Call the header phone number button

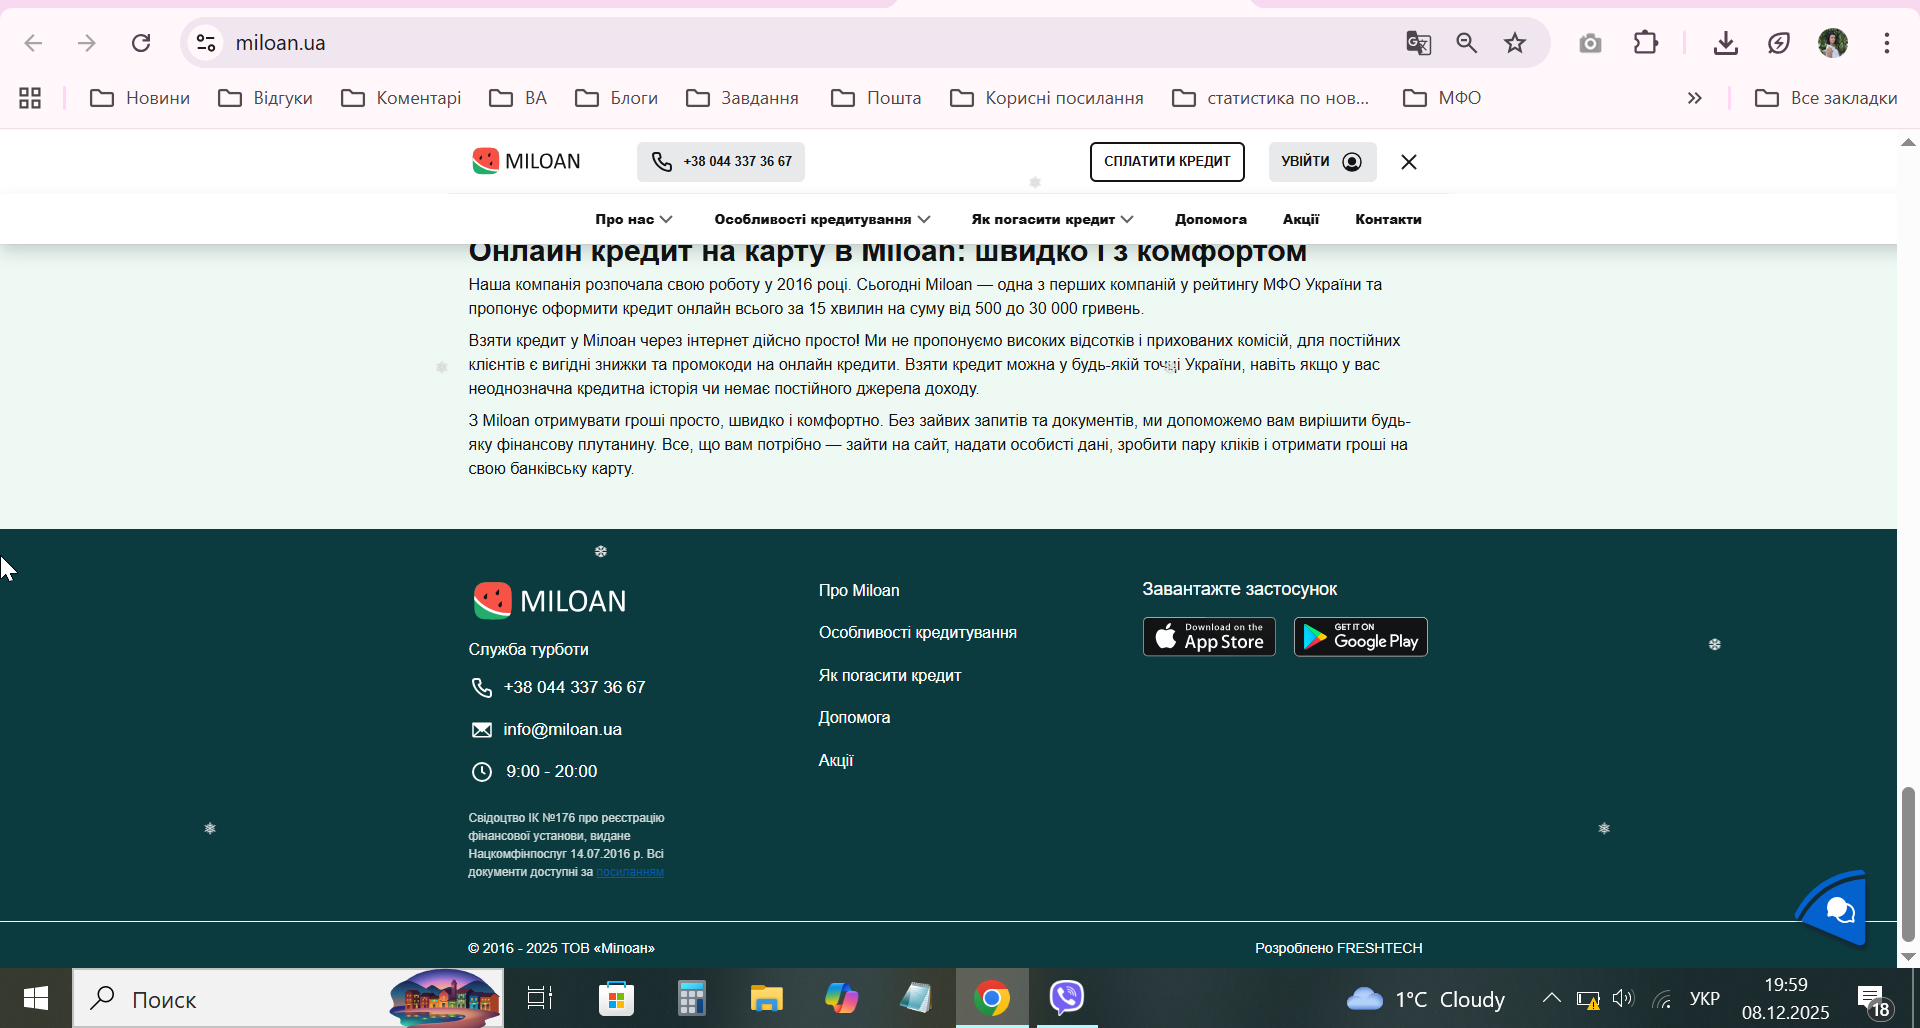point(721,162)
